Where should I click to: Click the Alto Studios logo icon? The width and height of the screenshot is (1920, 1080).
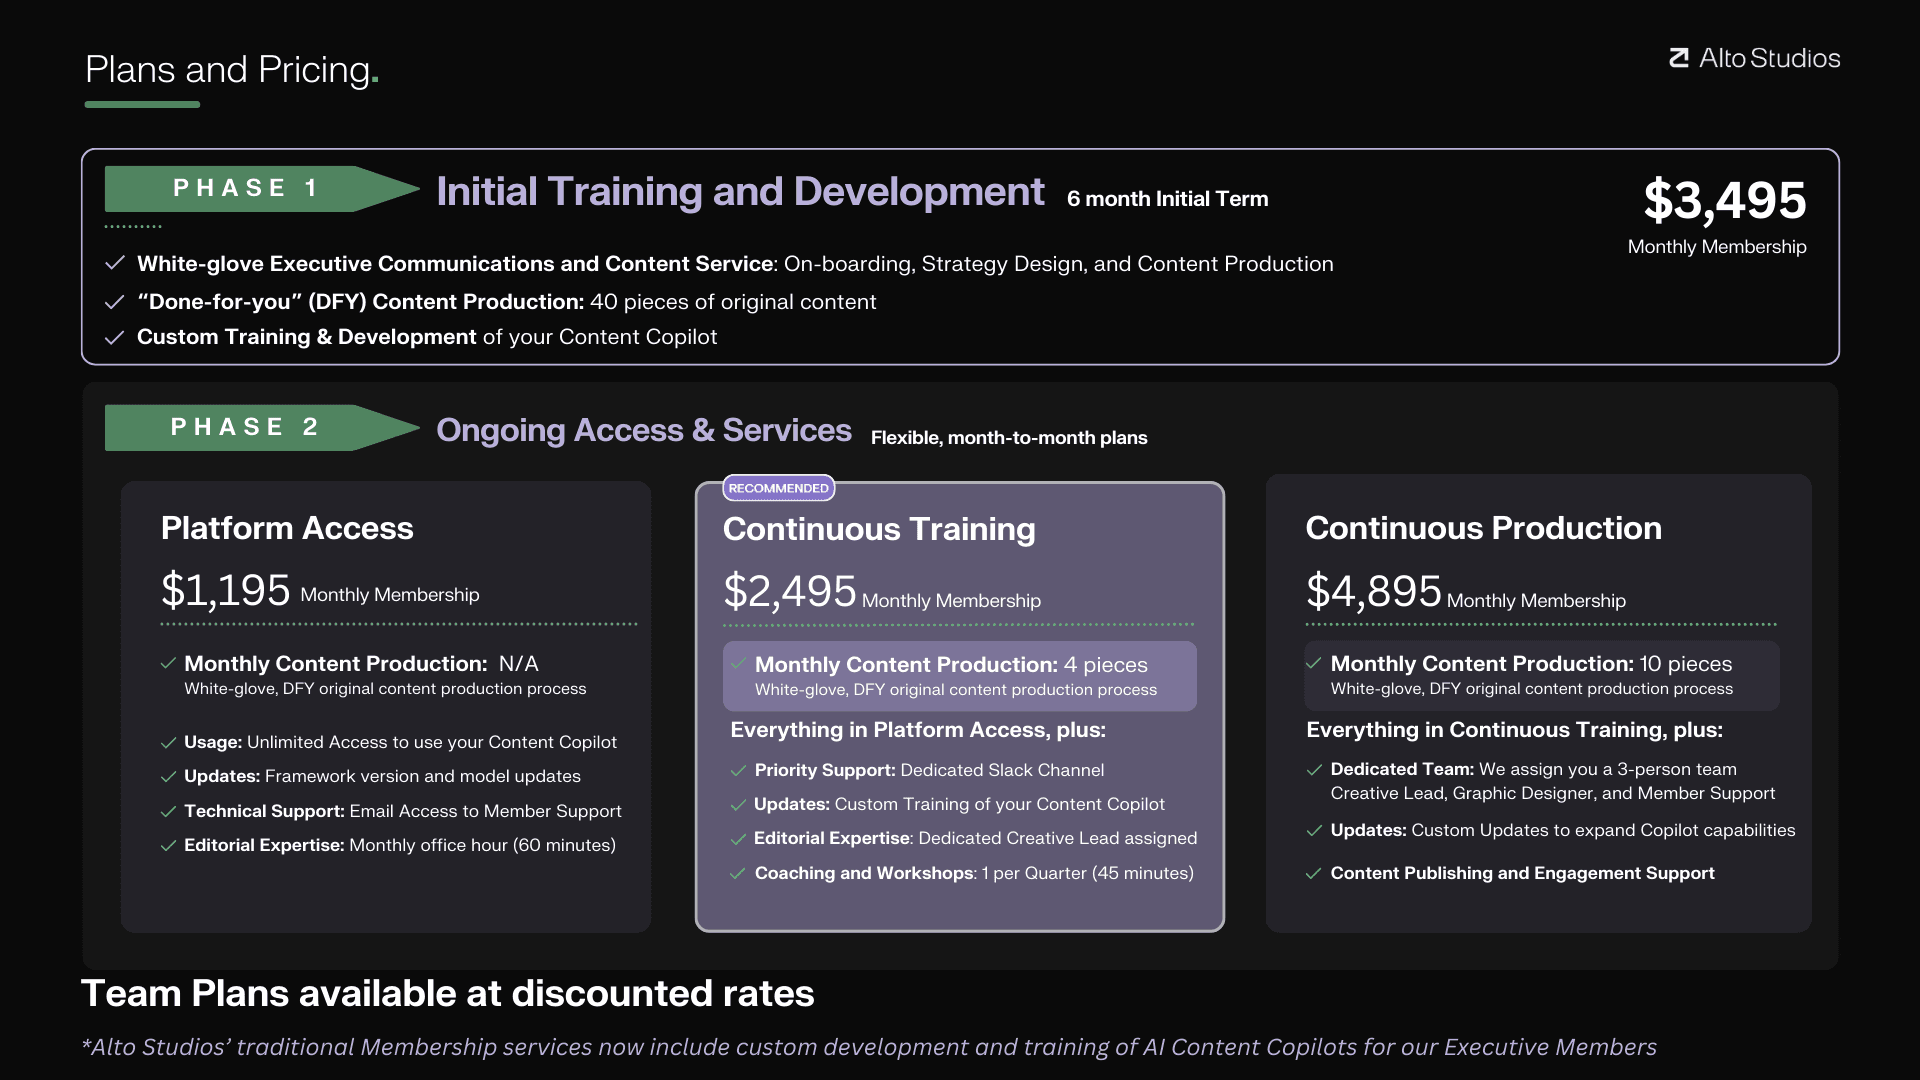click(1679, 58)
